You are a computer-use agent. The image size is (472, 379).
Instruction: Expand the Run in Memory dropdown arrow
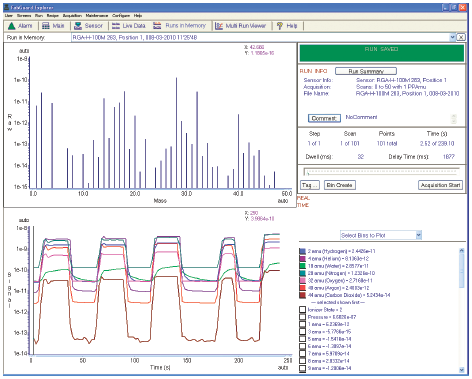(453, 37)
